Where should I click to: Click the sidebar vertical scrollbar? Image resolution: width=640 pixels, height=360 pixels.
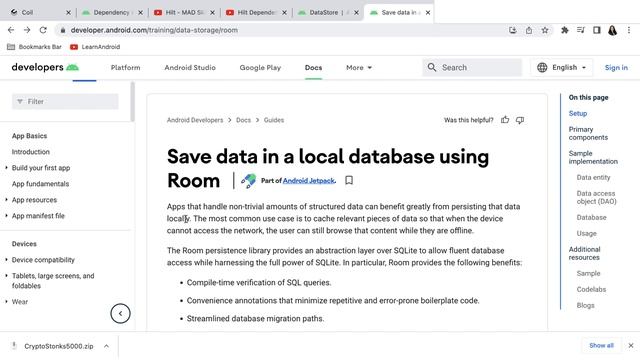pyautogui.click(x=132, y=102)
